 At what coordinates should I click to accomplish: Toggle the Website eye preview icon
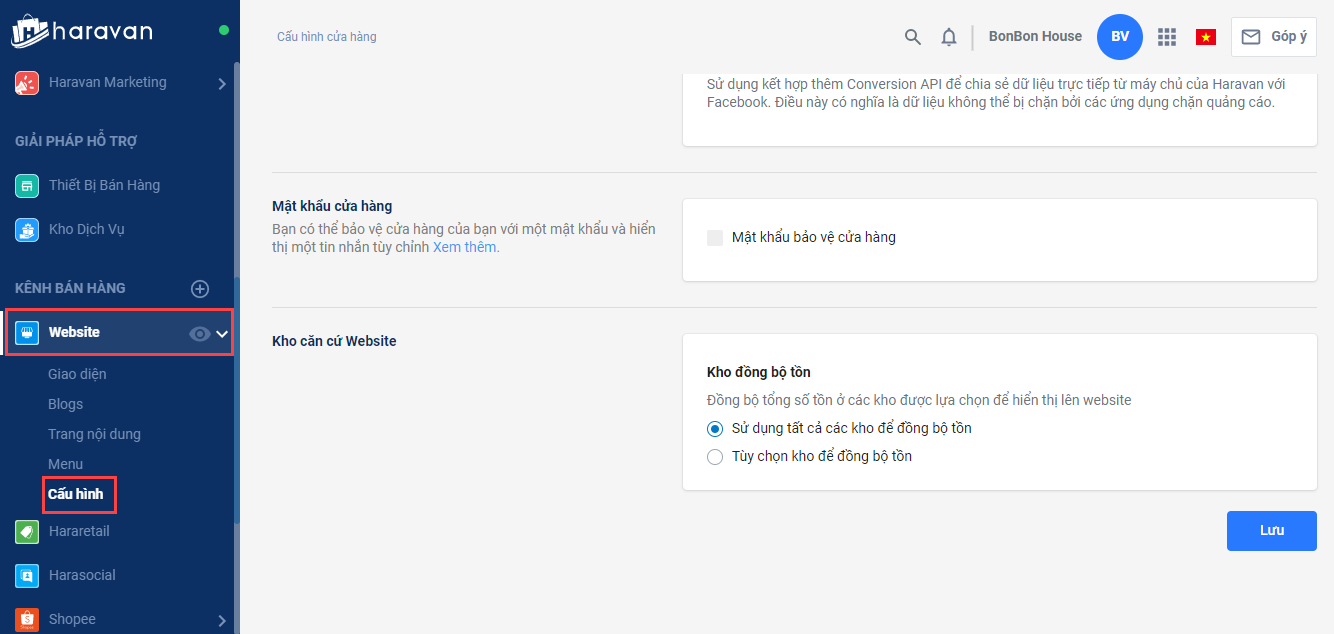coord(200,334)
